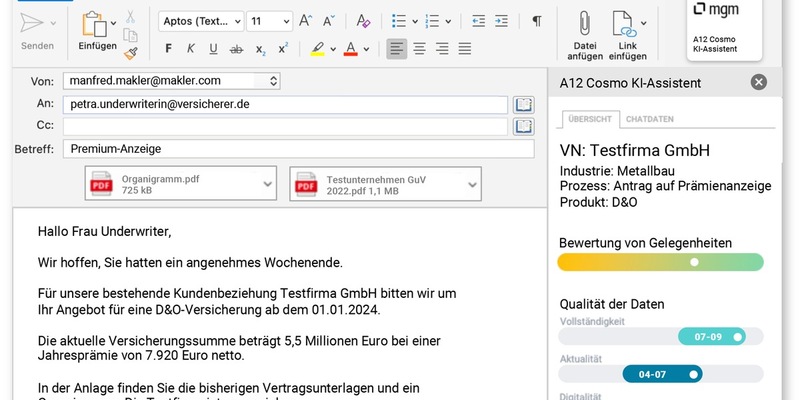
Task: Select the format painter brush icon
Action: point(131,53)
